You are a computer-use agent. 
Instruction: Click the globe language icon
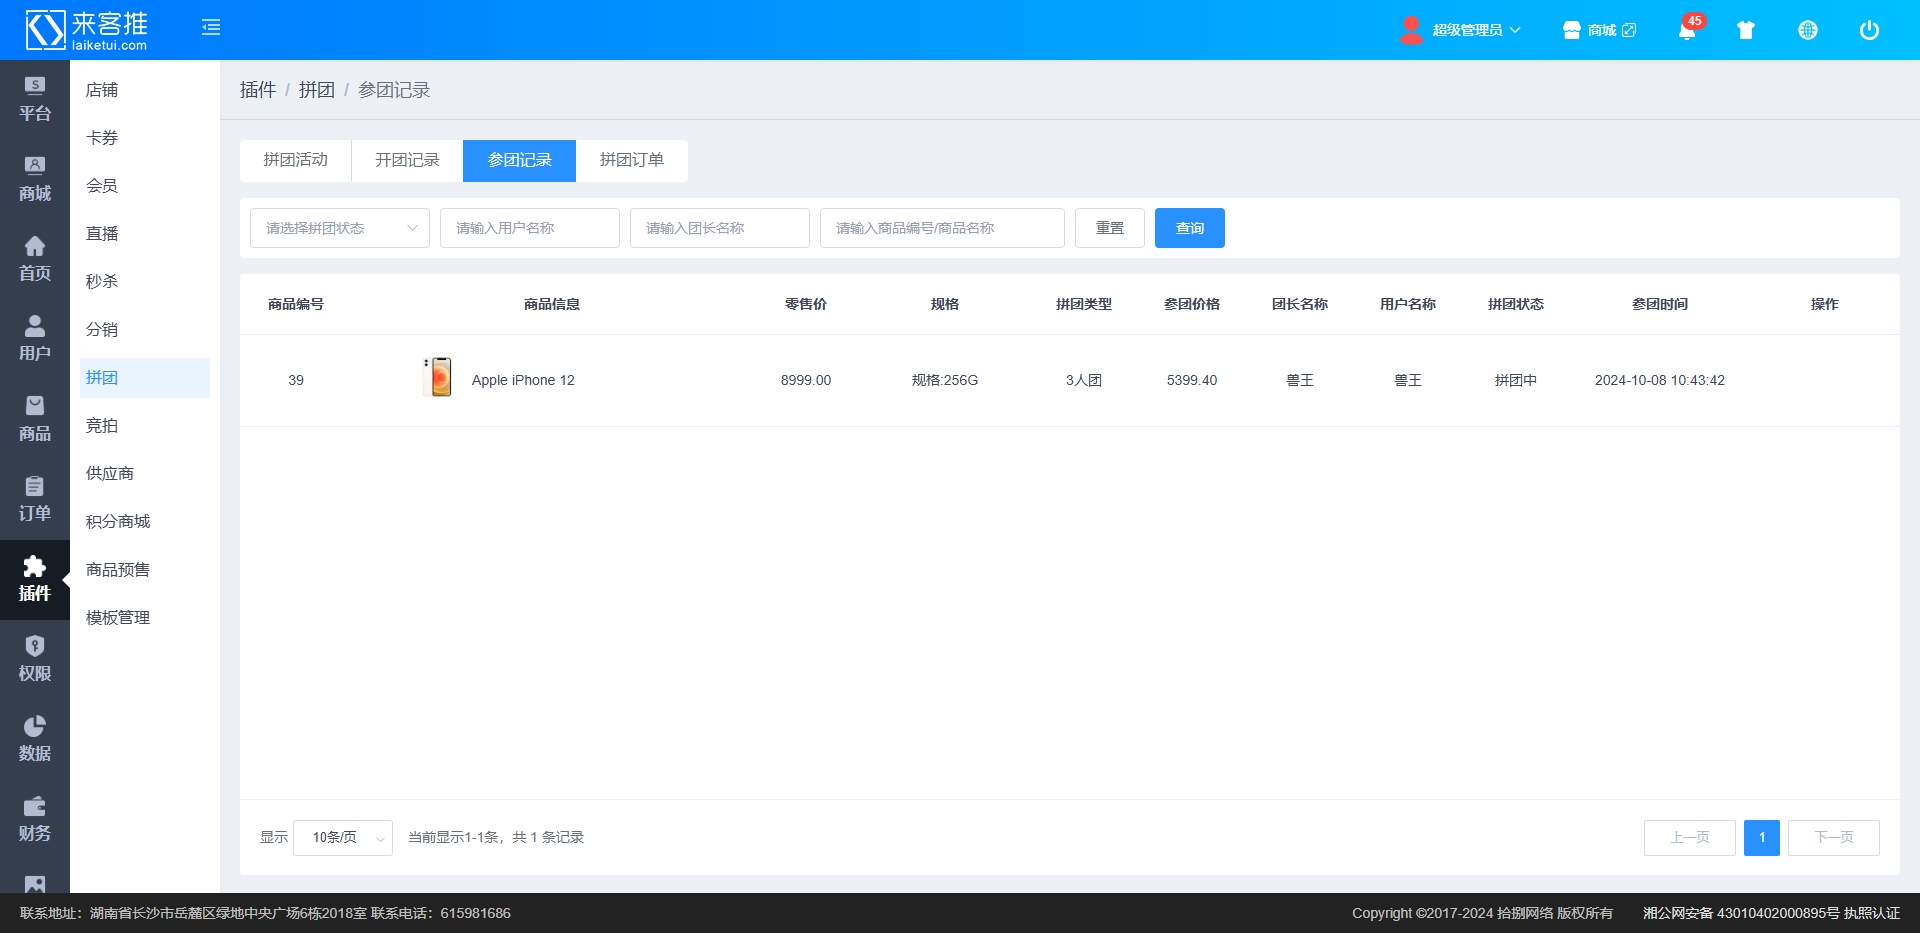coord(1808,30)
